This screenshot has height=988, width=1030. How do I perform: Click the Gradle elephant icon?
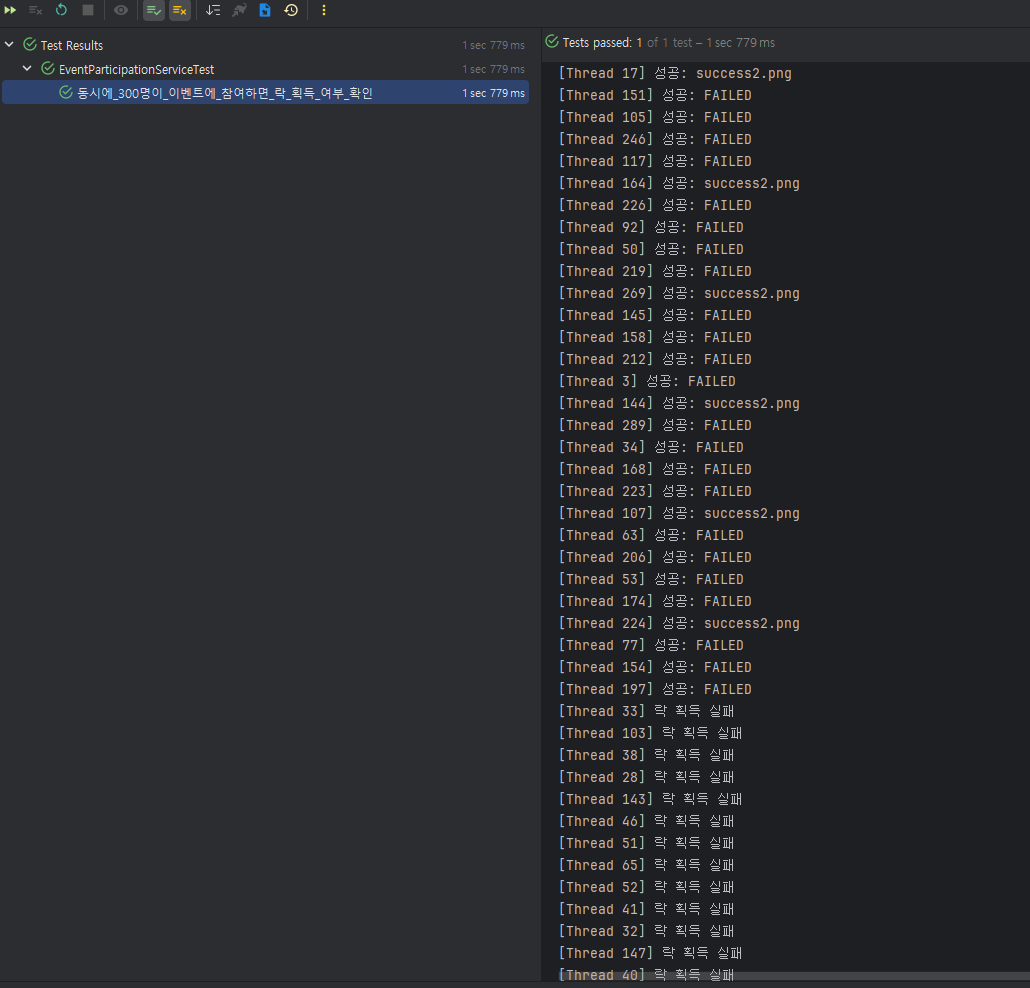tap(239, 11)
